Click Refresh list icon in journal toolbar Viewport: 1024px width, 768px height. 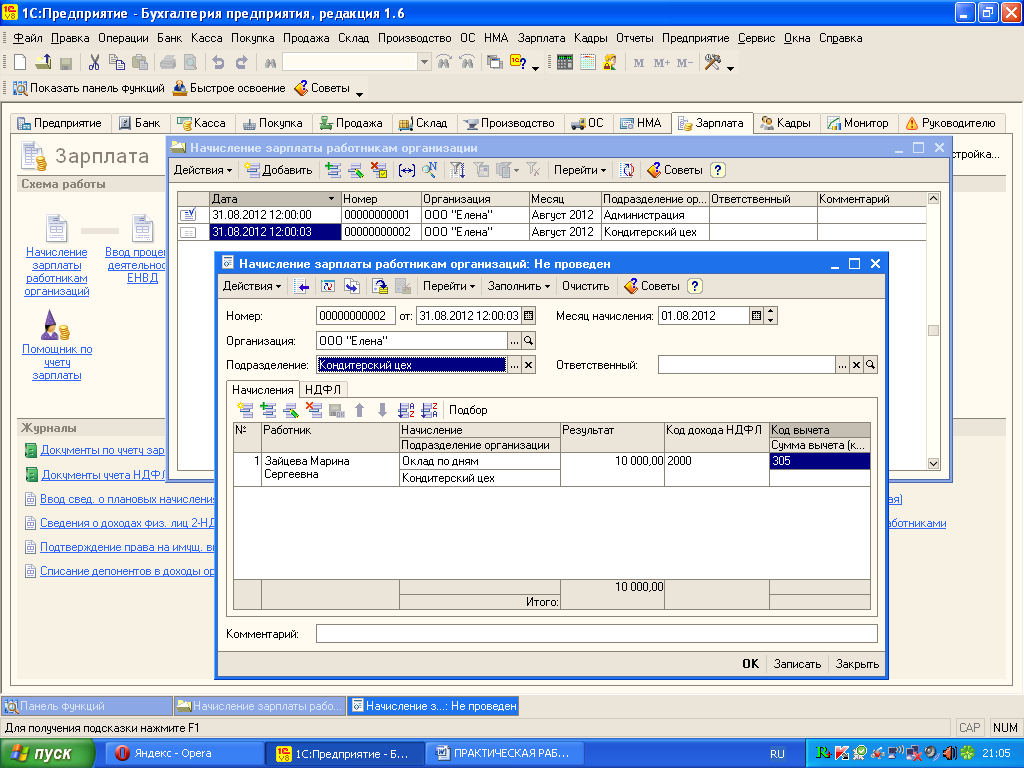pos(628,170)
